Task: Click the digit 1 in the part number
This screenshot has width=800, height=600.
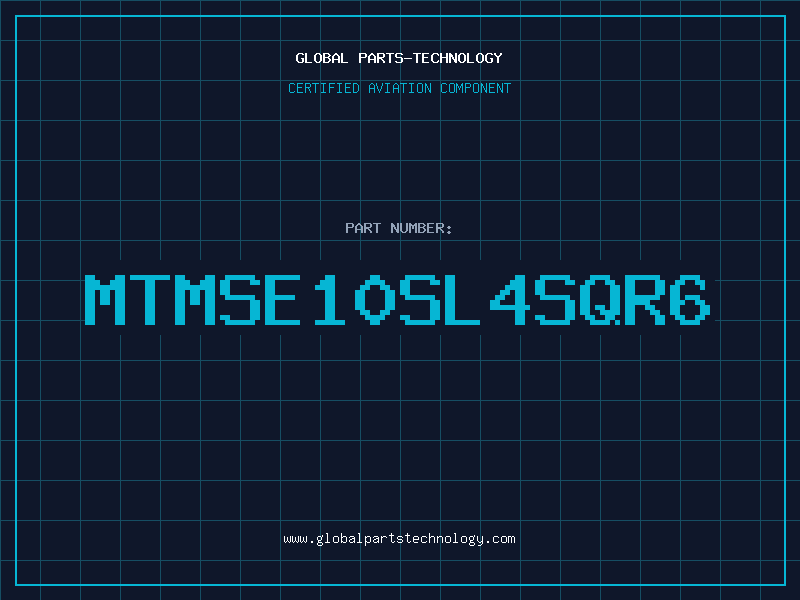Action: point(329,299)
